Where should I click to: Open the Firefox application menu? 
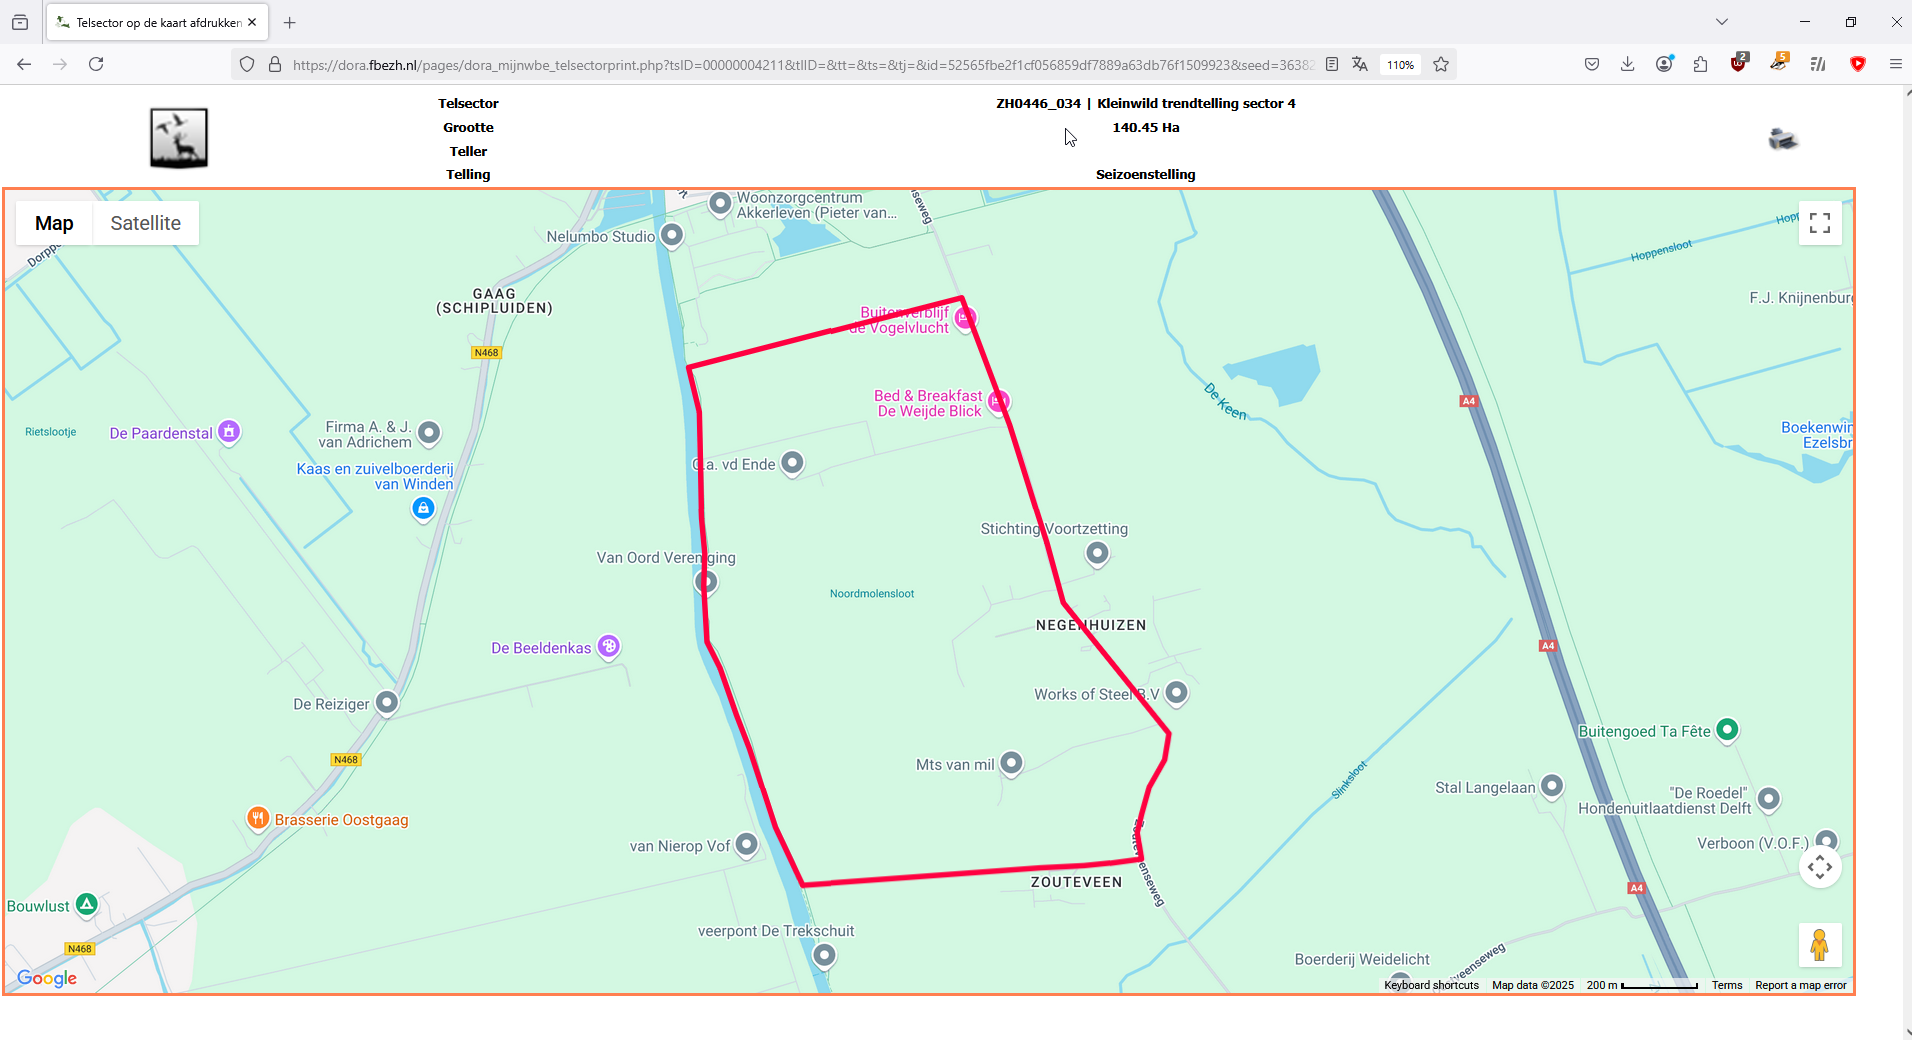tap(1896, 64)
